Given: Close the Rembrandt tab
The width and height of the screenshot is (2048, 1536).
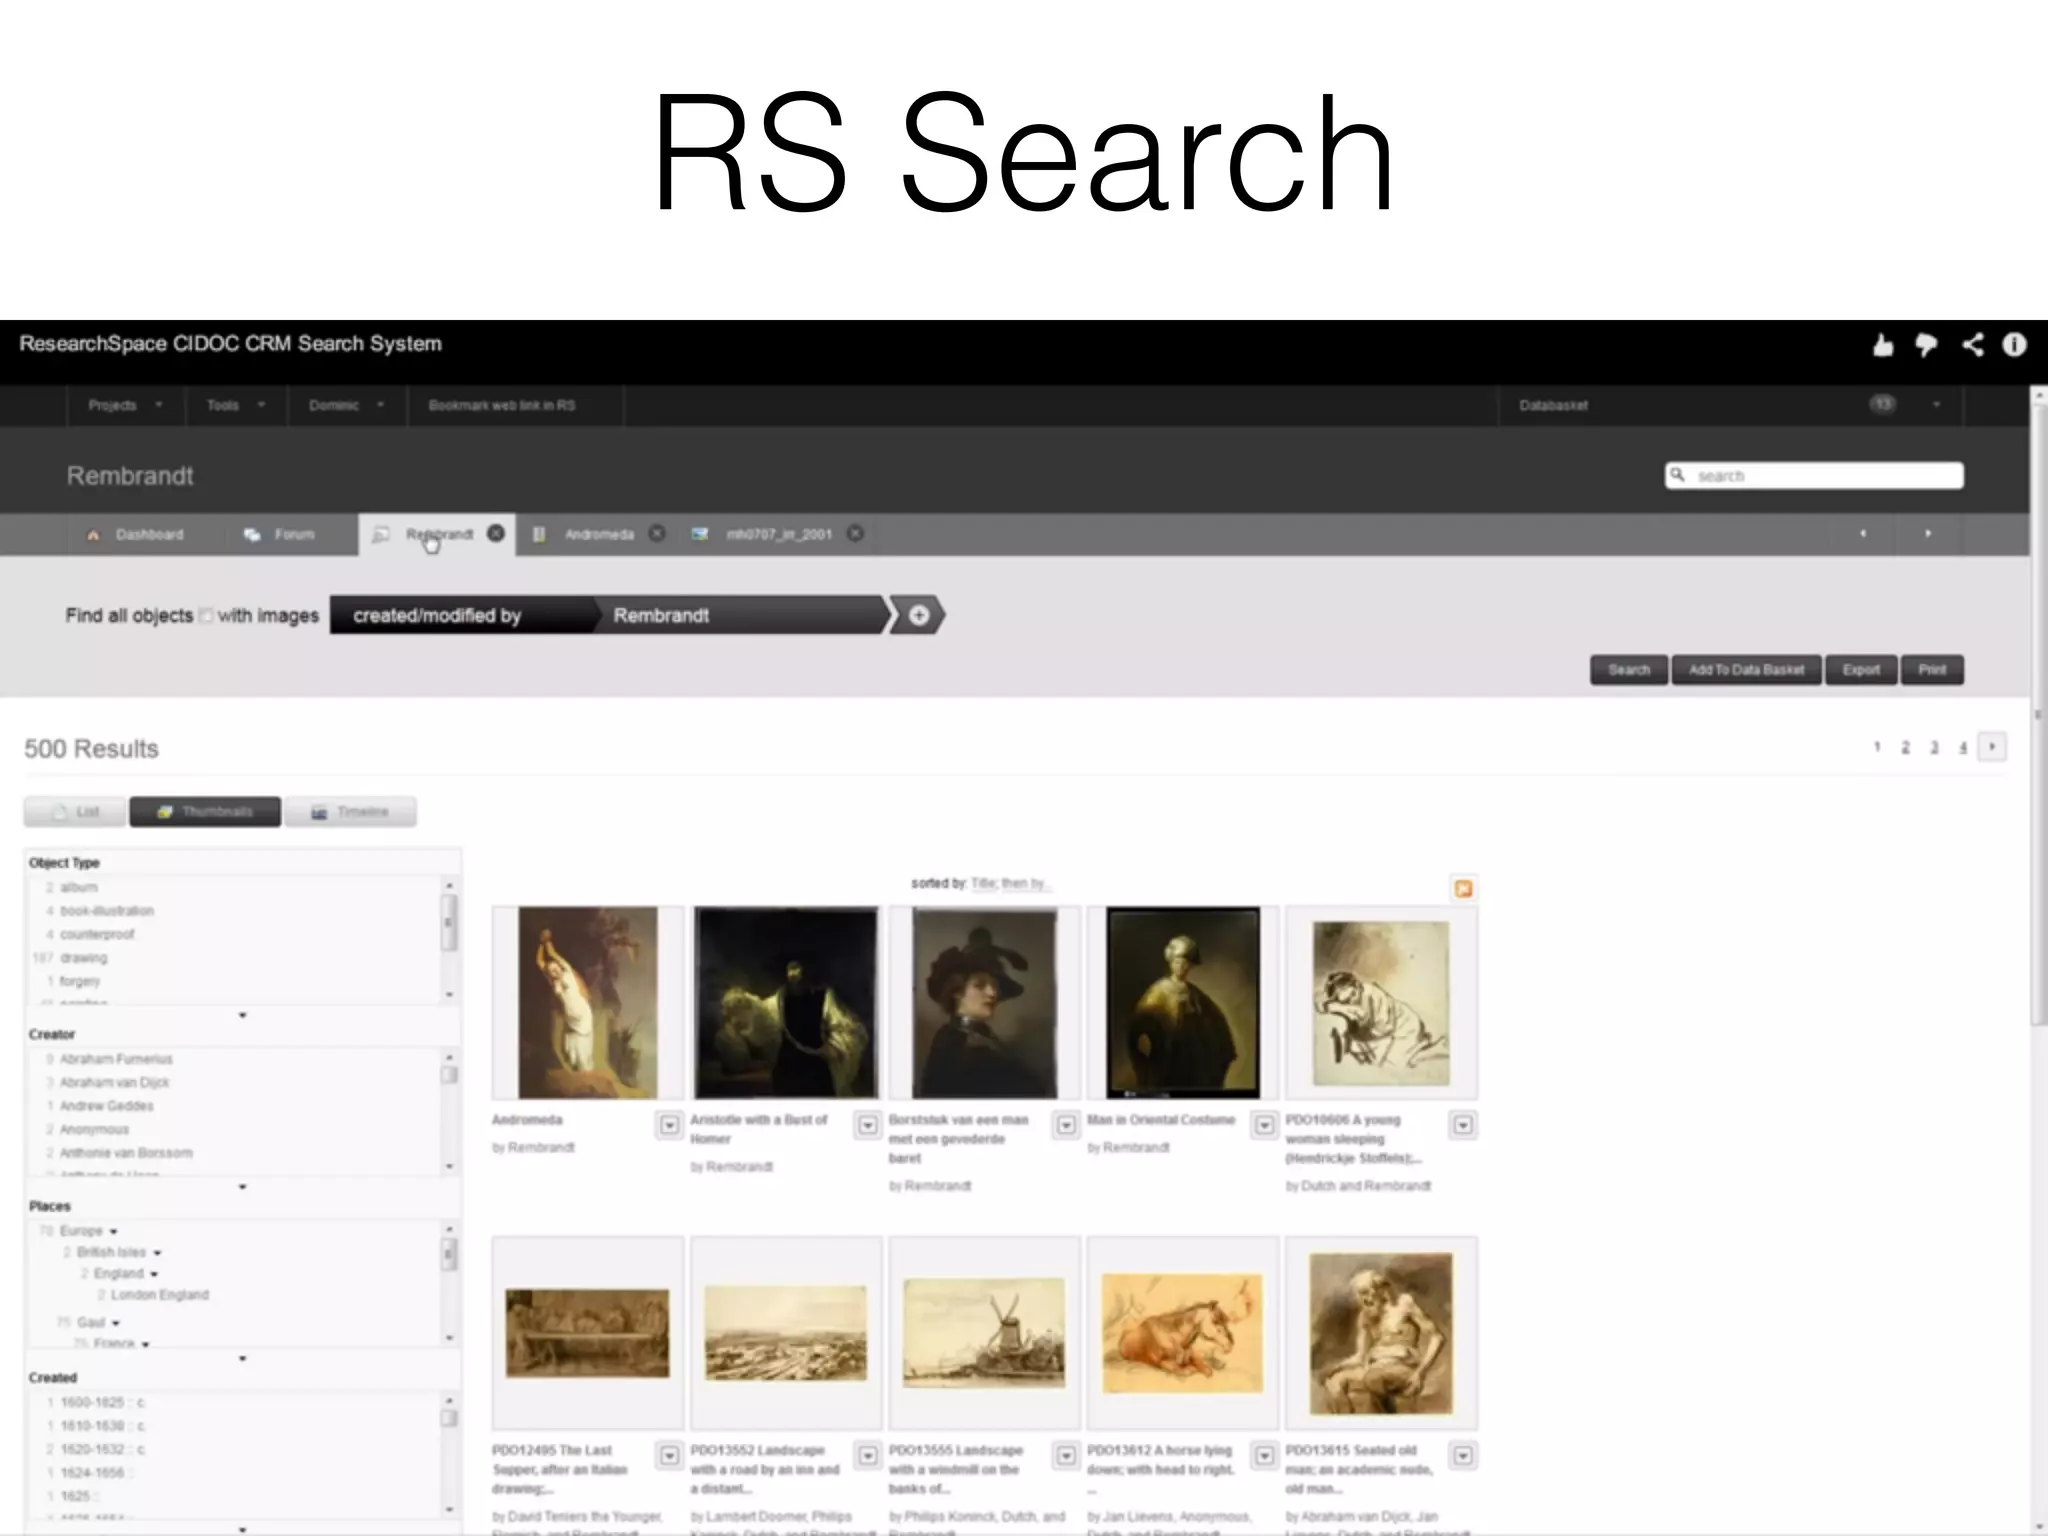Looking at the screenshot, I should click(495, 533).
